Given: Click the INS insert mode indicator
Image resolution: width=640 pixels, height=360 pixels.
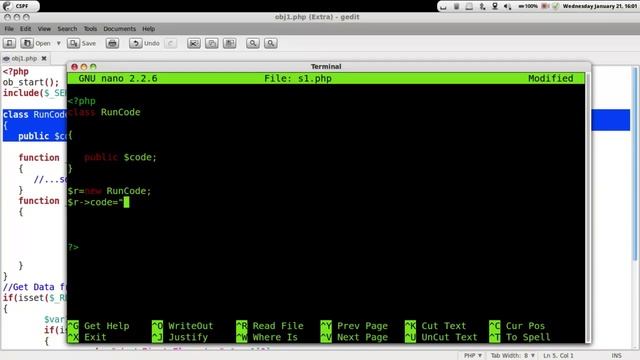Looking at the screenshot, I should (616, 356).
